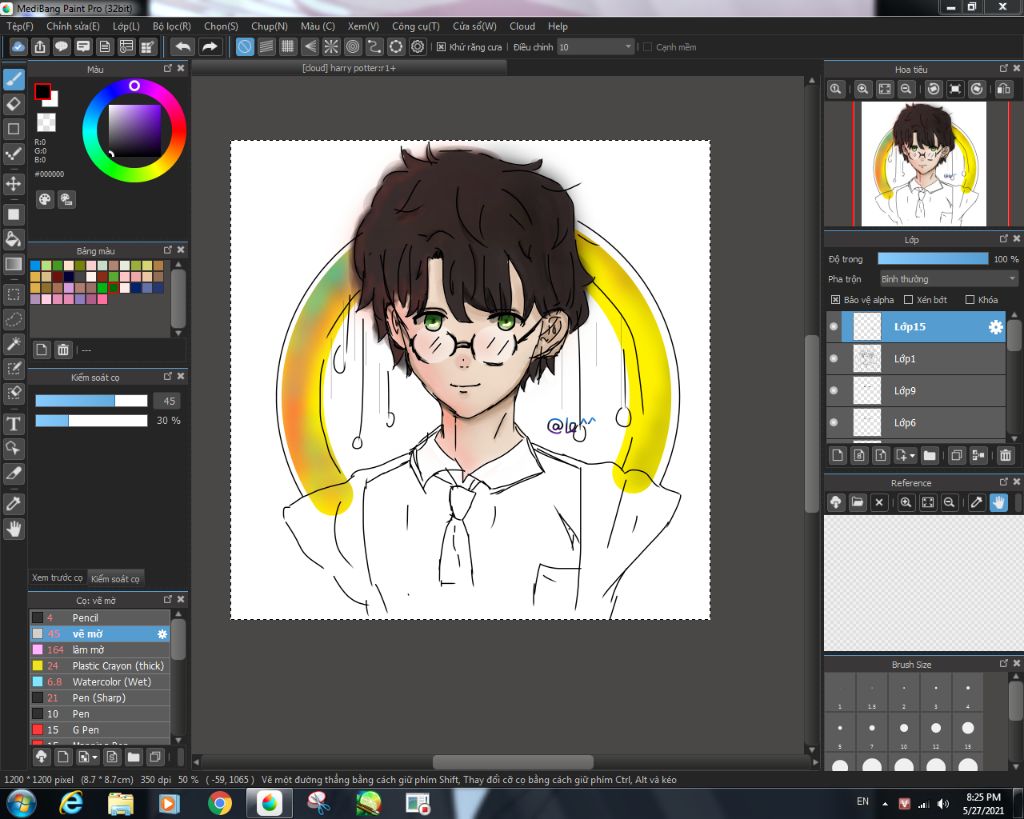Hide the Lớp1 layer
1024x819 pixels.
click(834, 359)
